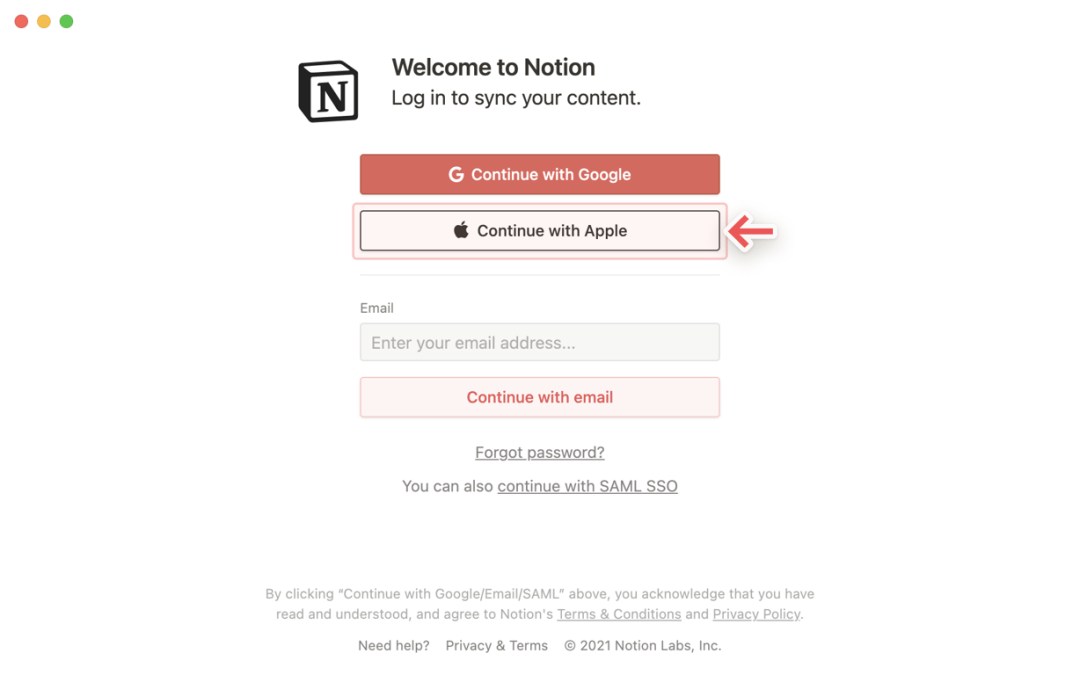Select Continue with Google
This screenshot has height=675, width=1080.
(x=540, y=173)
